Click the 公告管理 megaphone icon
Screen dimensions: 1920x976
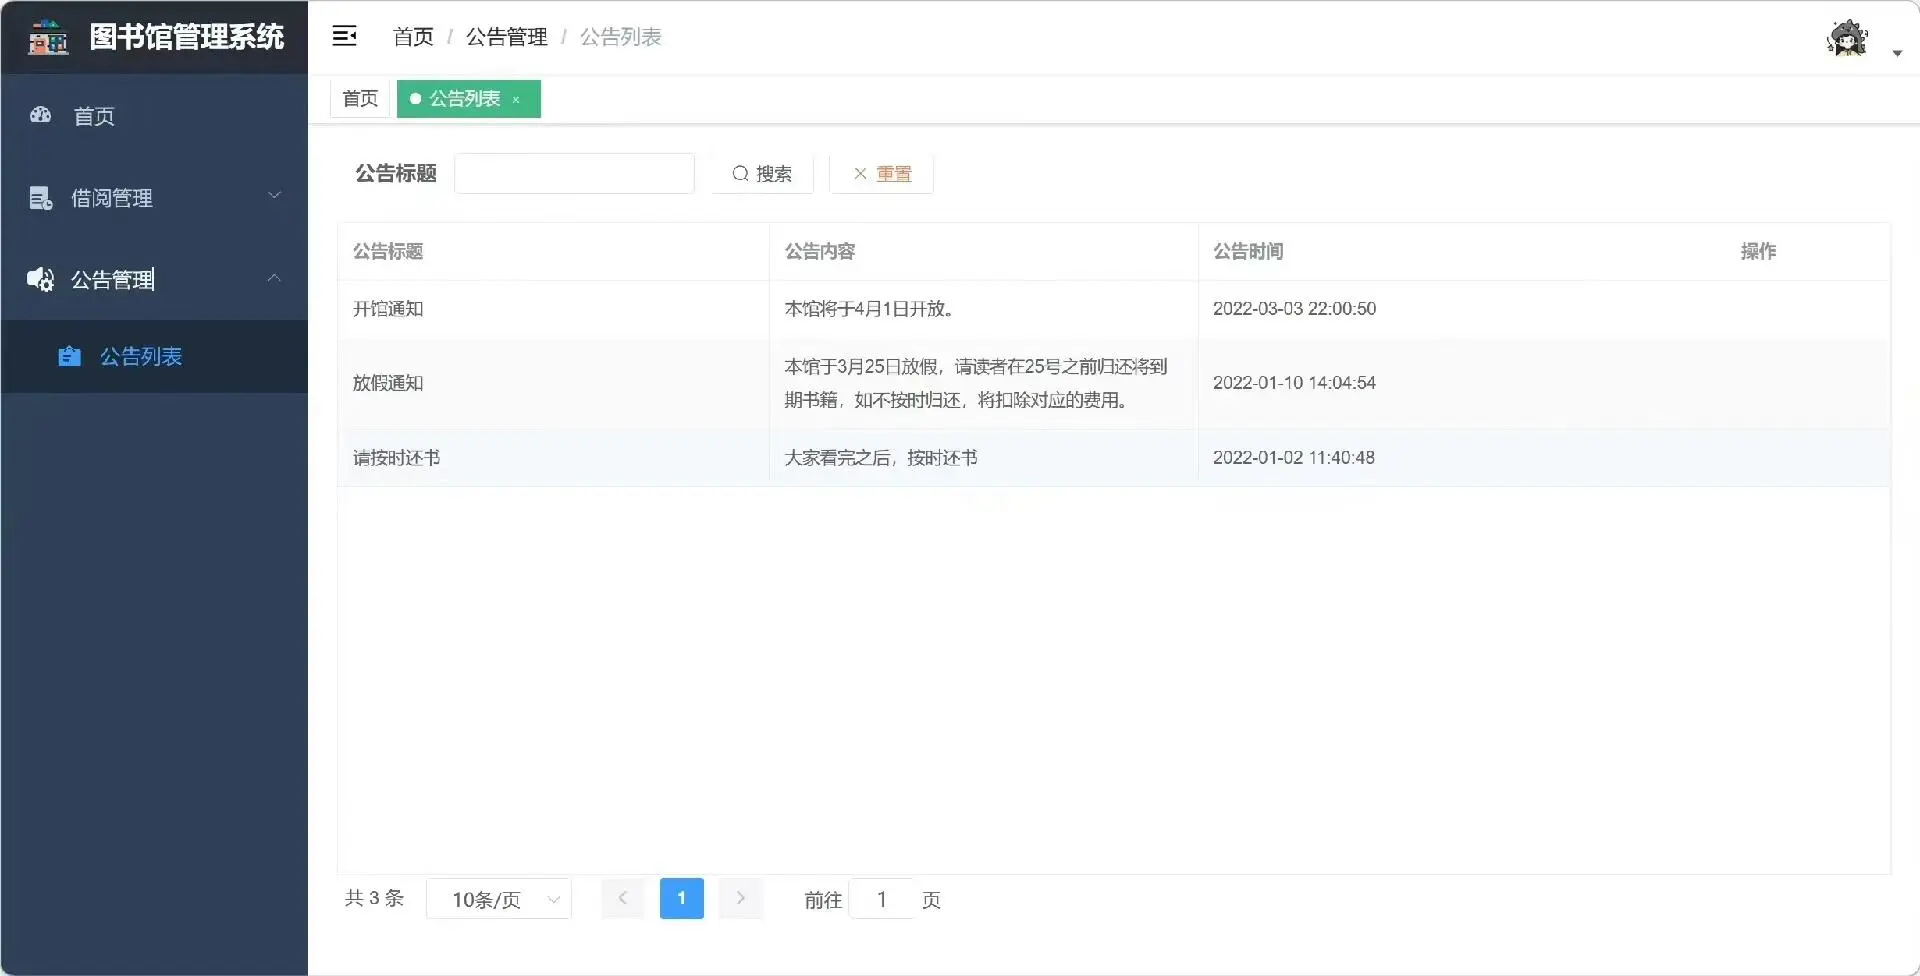tap(40, 279)
